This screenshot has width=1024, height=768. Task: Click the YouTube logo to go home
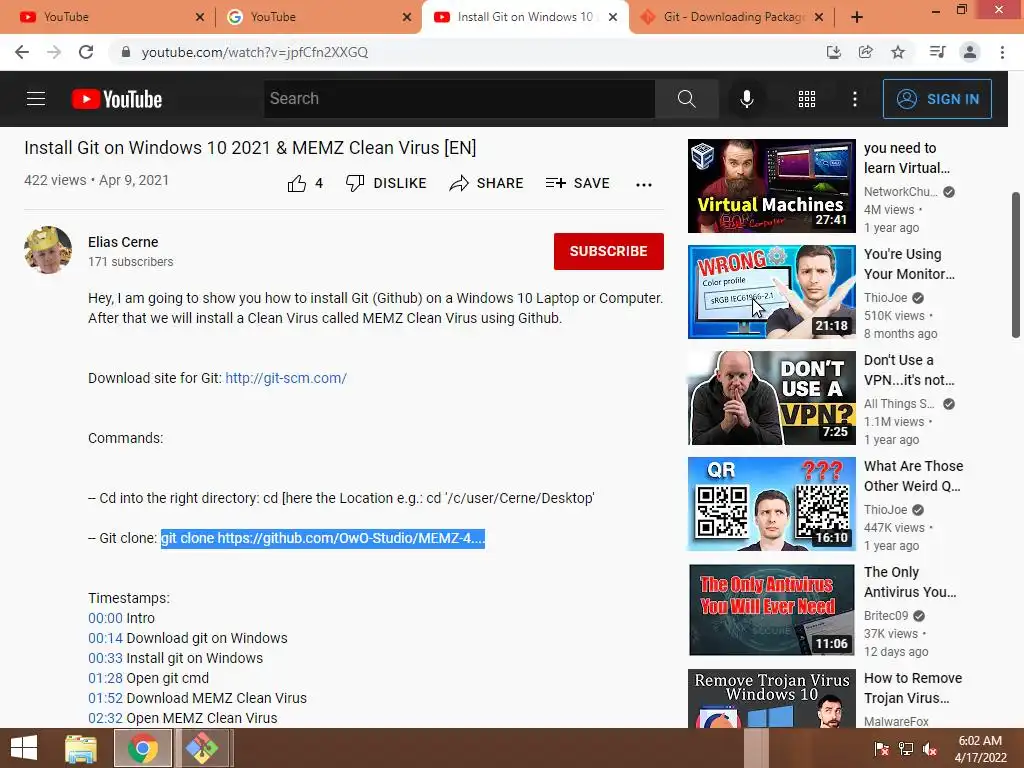tap(117, 99)
